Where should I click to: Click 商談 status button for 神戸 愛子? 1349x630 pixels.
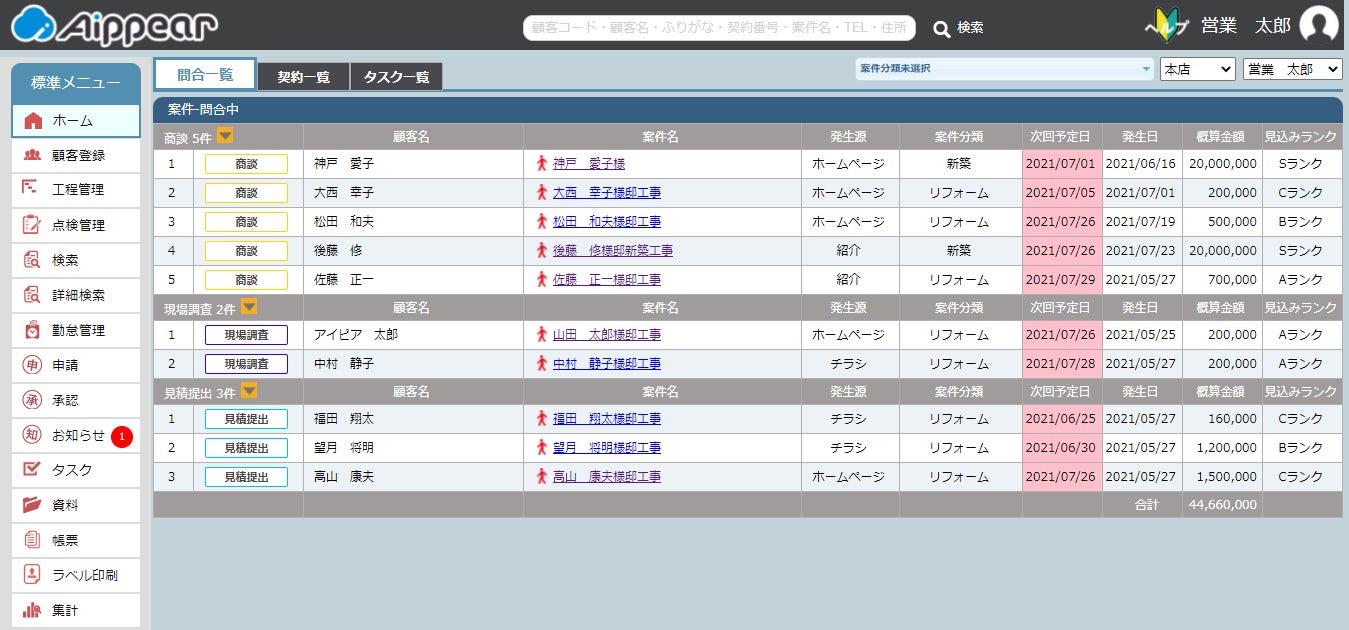pyautogui.click(x=246, y=164)
